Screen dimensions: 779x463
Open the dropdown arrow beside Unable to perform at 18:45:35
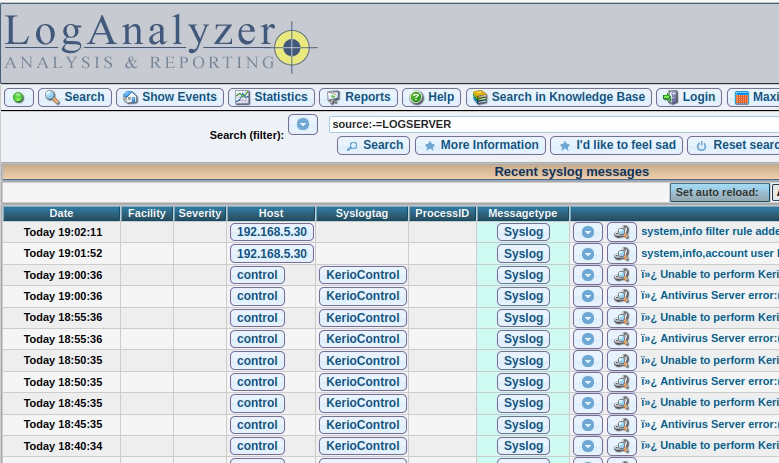coord(588,403)
